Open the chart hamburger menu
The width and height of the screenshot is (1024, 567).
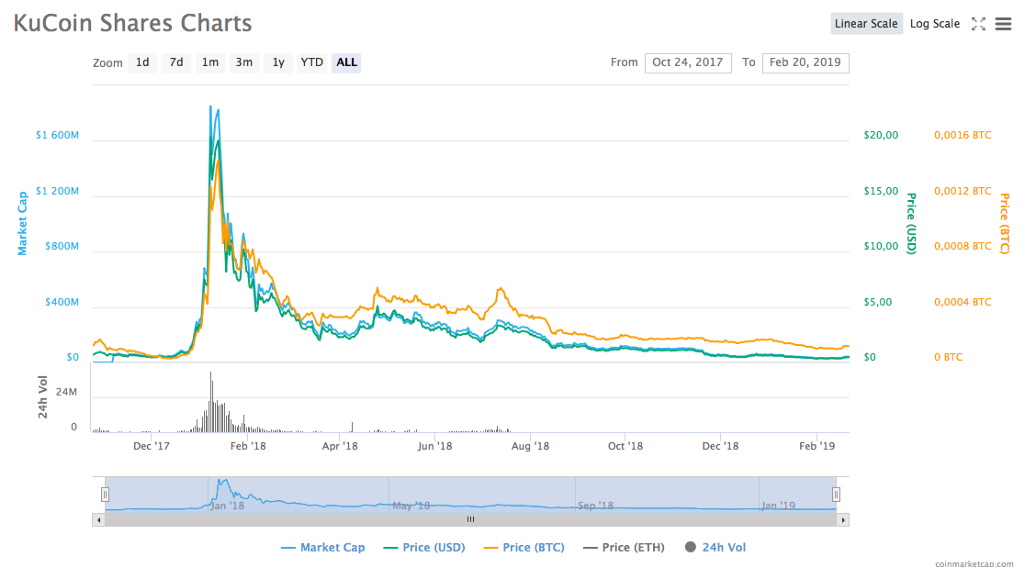1003,24
